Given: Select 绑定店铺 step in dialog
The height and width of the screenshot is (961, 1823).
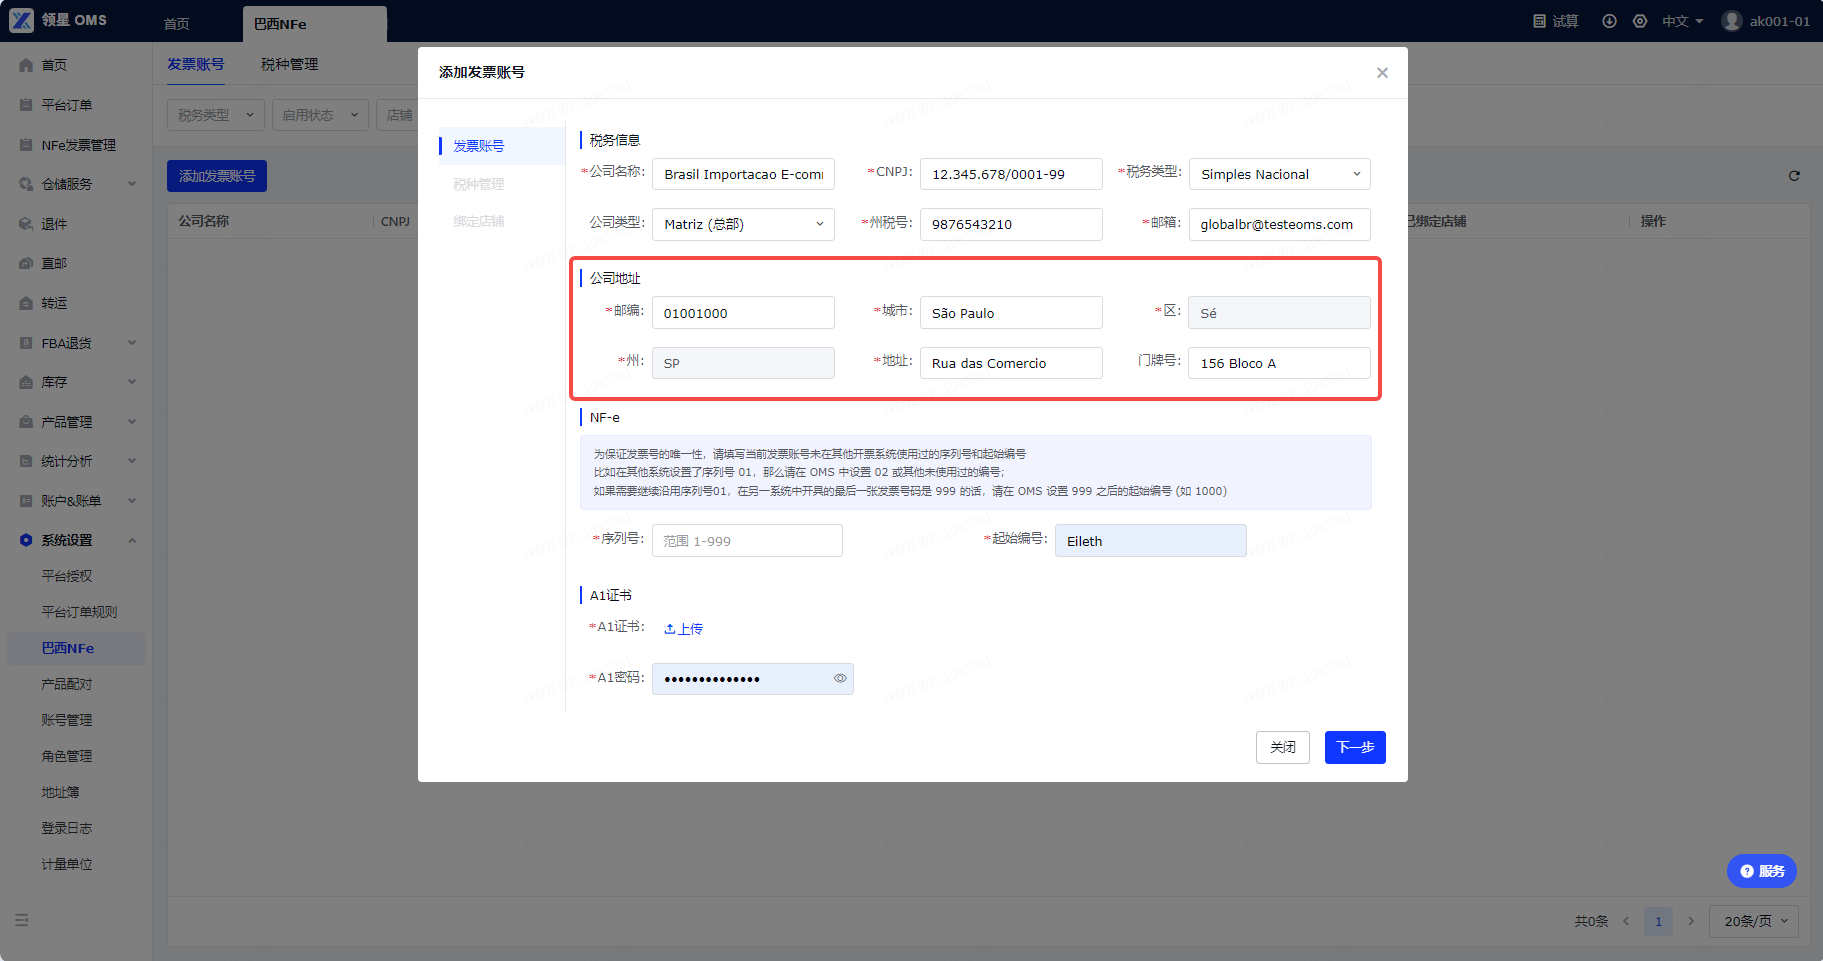Looking at the screenshot, I should pos(478,221).
